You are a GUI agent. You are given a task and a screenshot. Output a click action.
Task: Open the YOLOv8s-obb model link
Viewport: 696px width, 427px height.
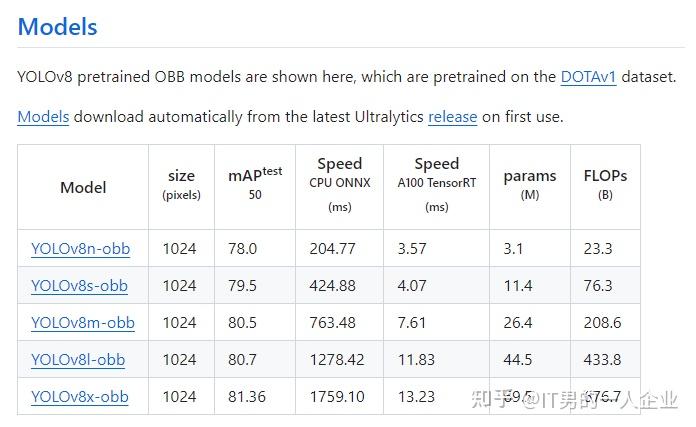click(79, 285)
